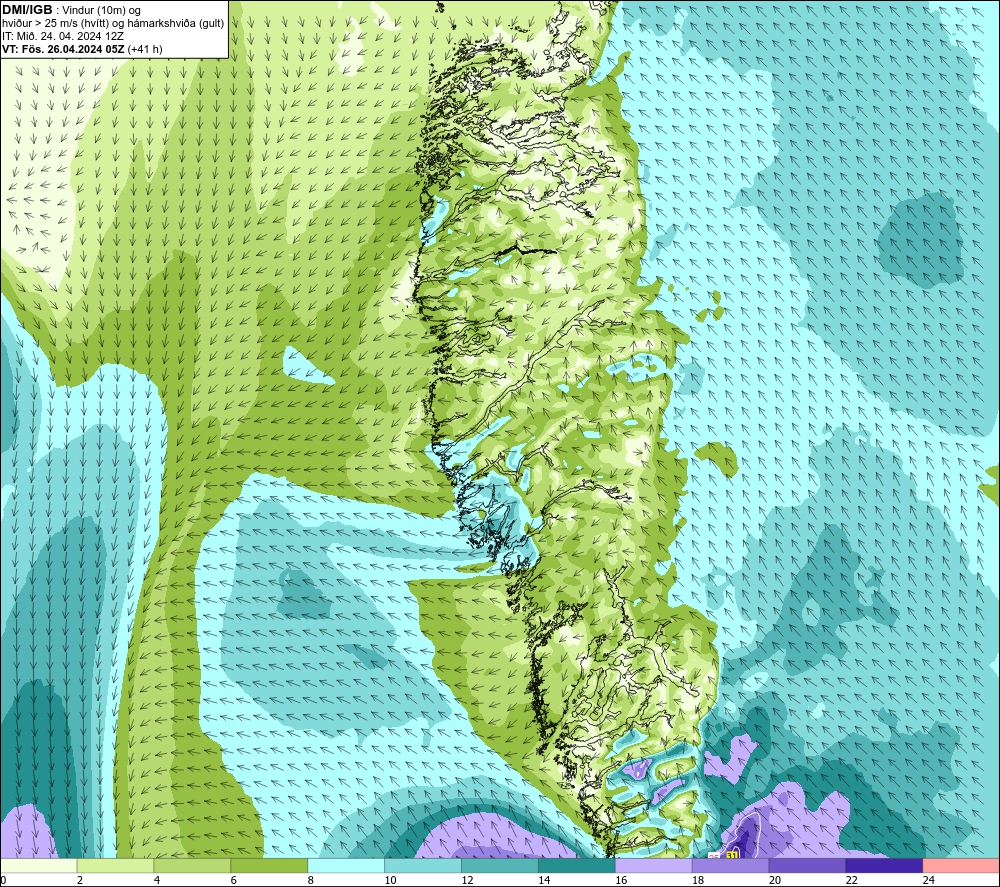
Task: Select the 2–4 m/s light green legend swatch
Action: [115, 866]
